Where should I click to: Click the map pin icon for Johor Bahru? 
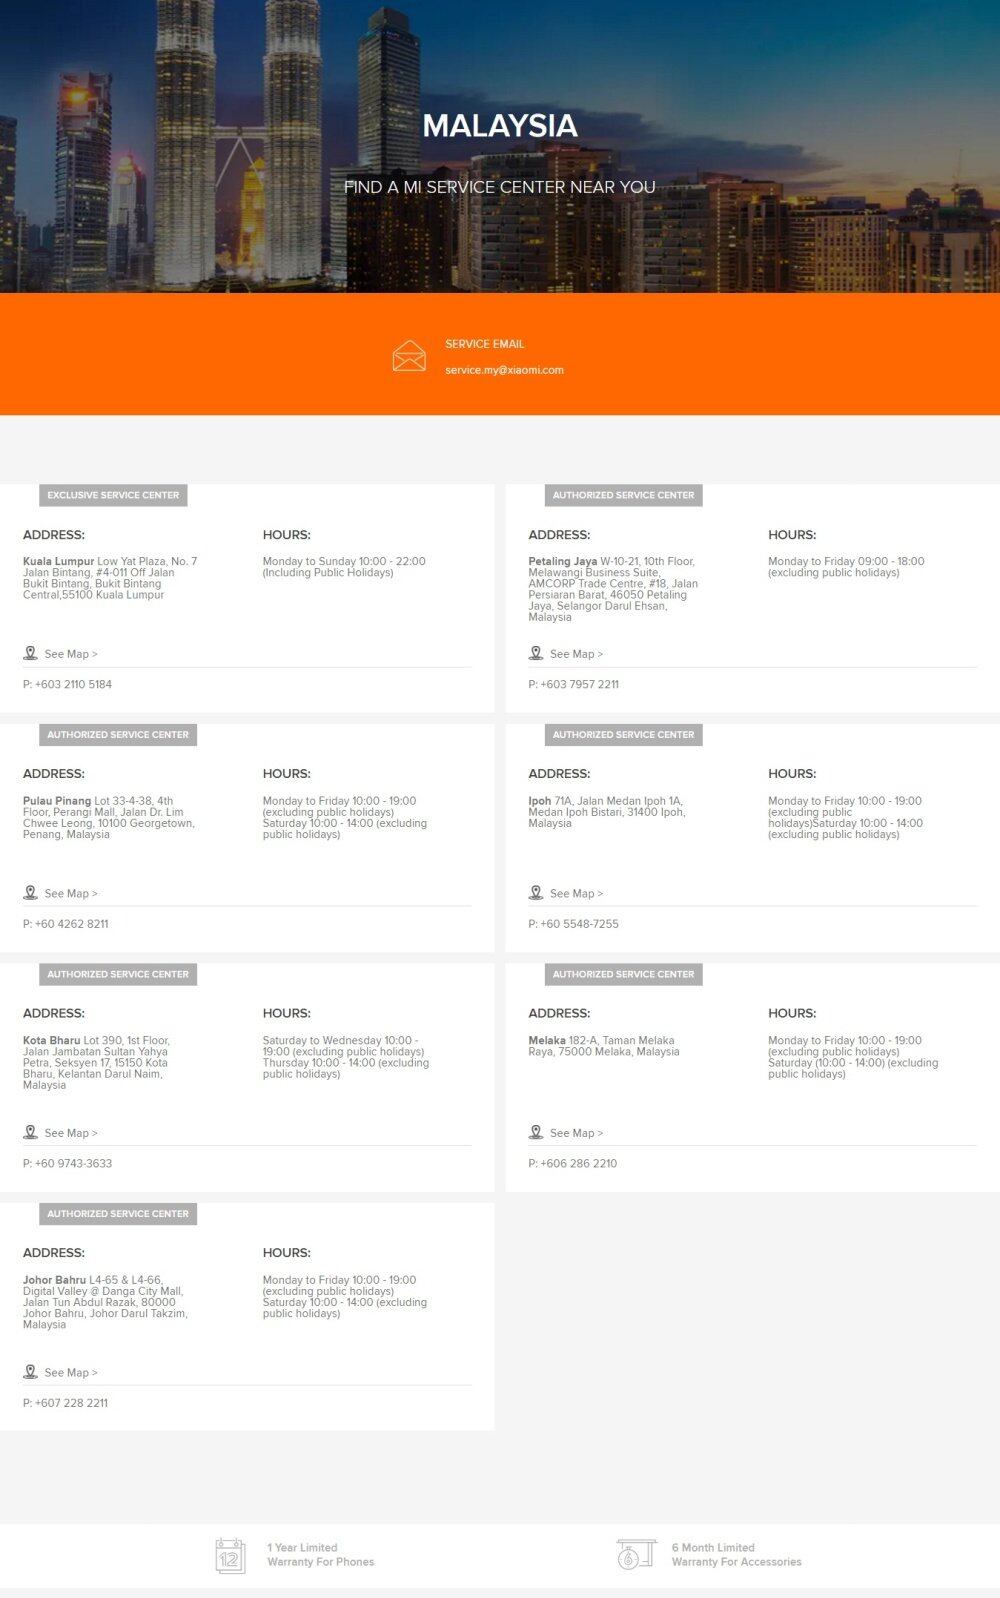(31, 1372)
